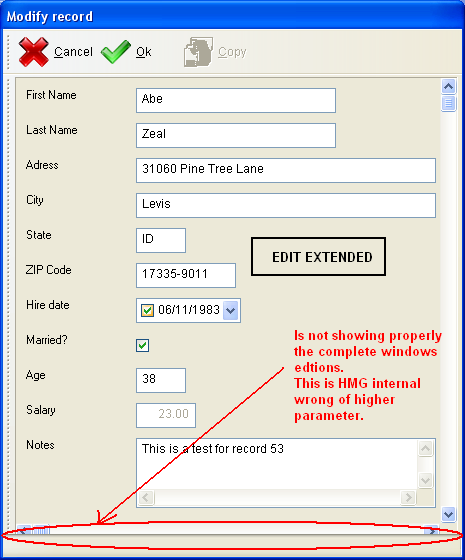Click the vertical scrollbar thumb

point(449,104)
